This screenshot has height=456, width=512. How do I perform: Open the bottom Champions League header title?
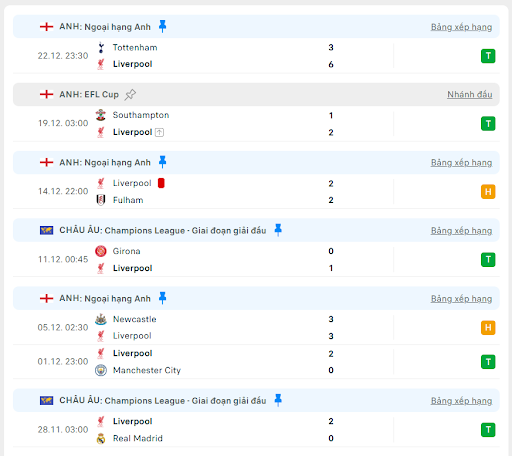pyautogui.click(x=163, y=400)
